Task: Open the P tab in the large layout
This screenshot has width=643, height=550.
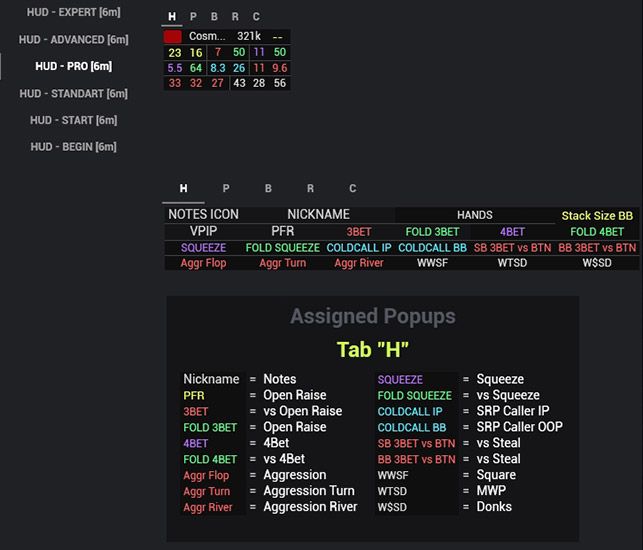Action: point(226,188)
